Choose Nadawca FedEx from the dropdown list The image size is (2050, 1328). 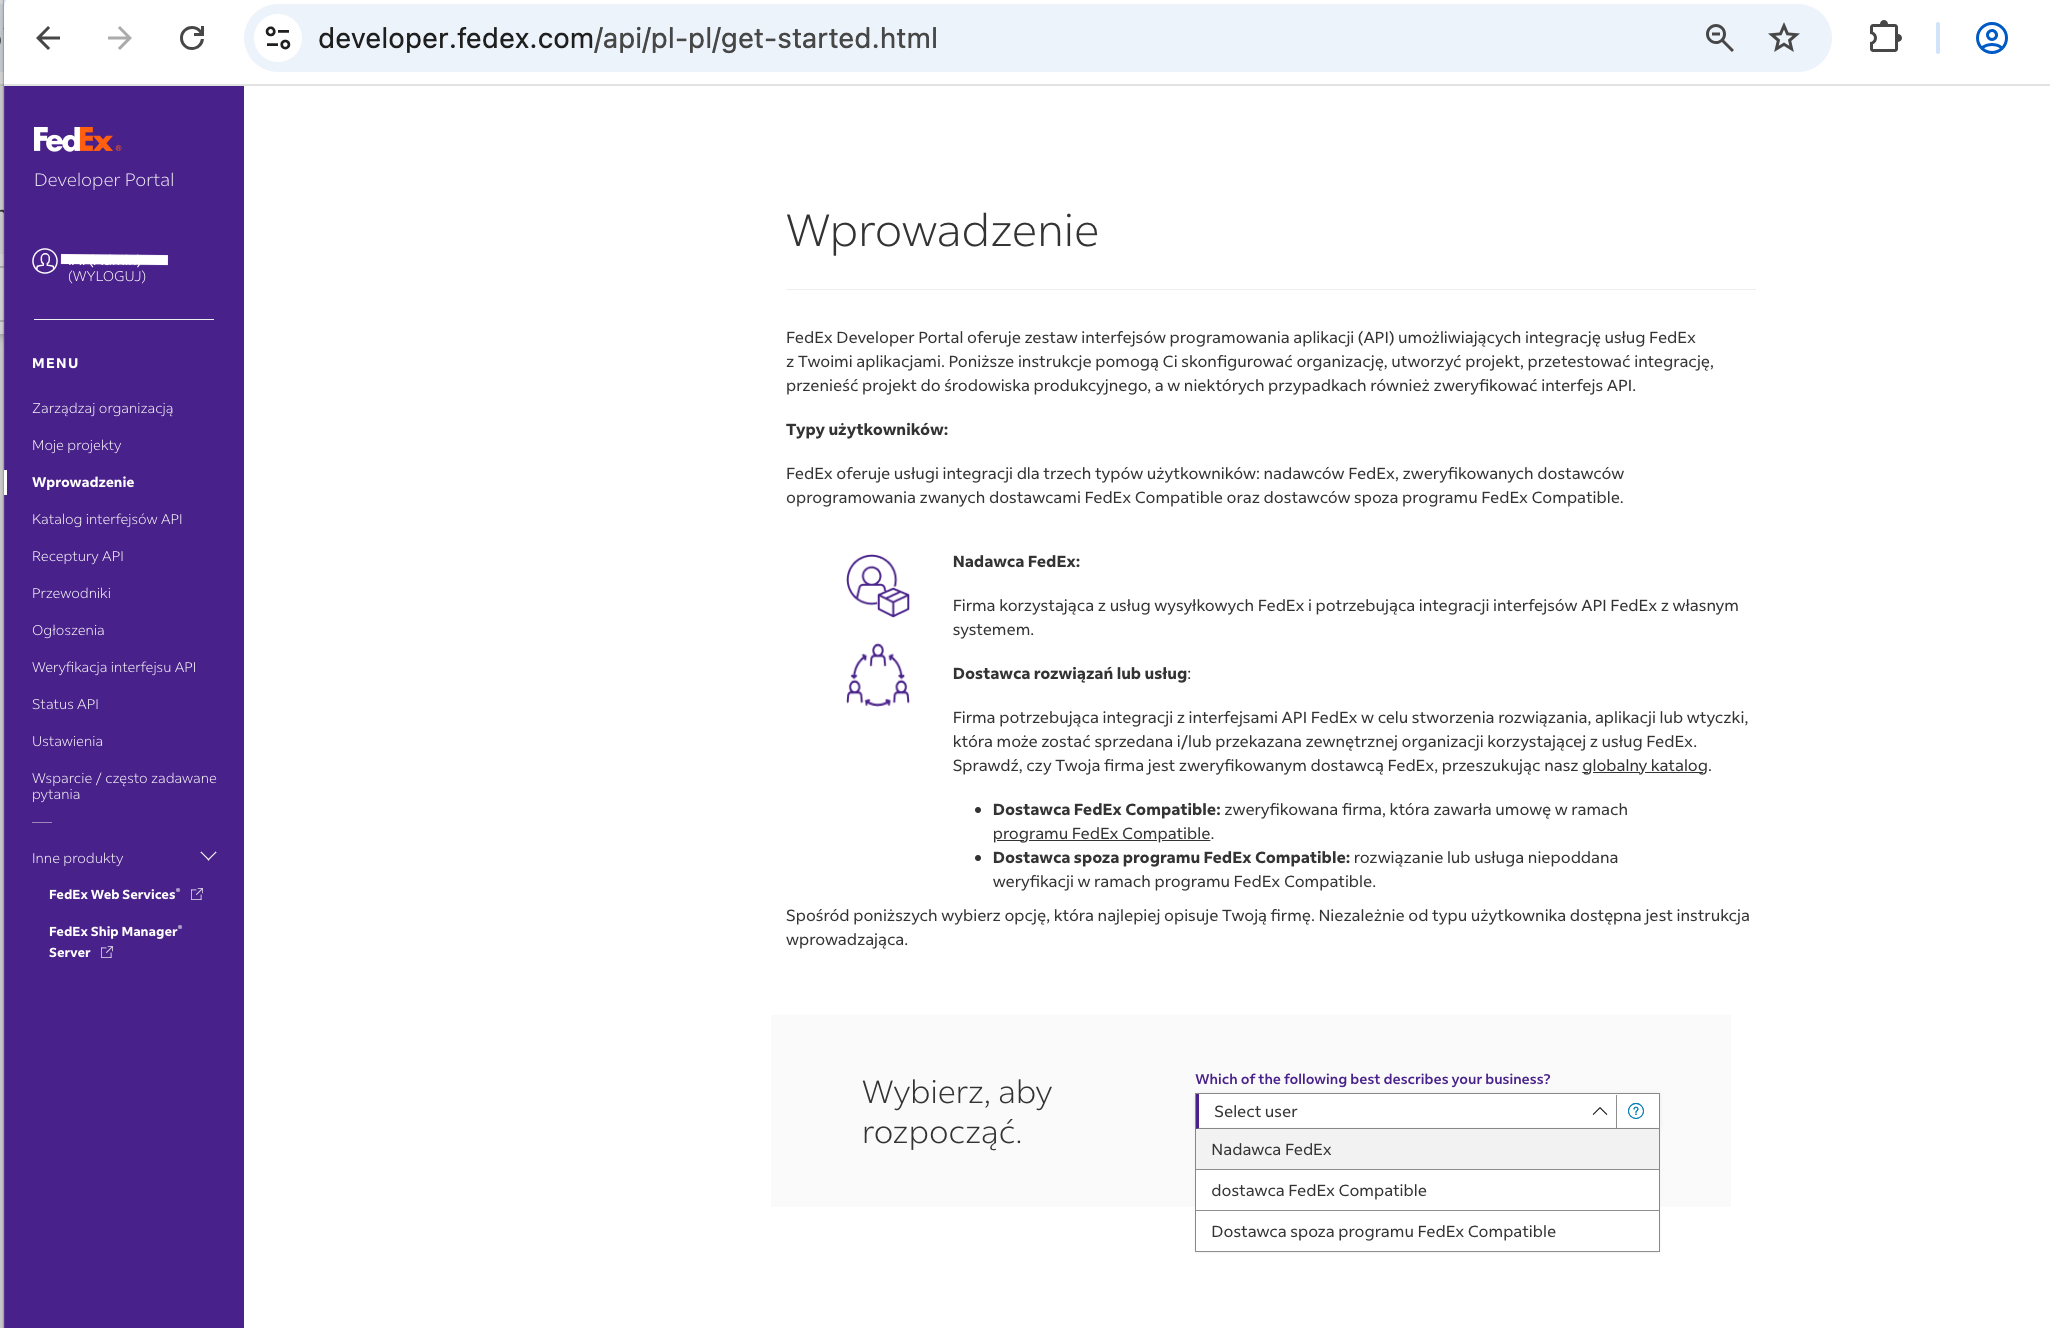(1271, 1150)
